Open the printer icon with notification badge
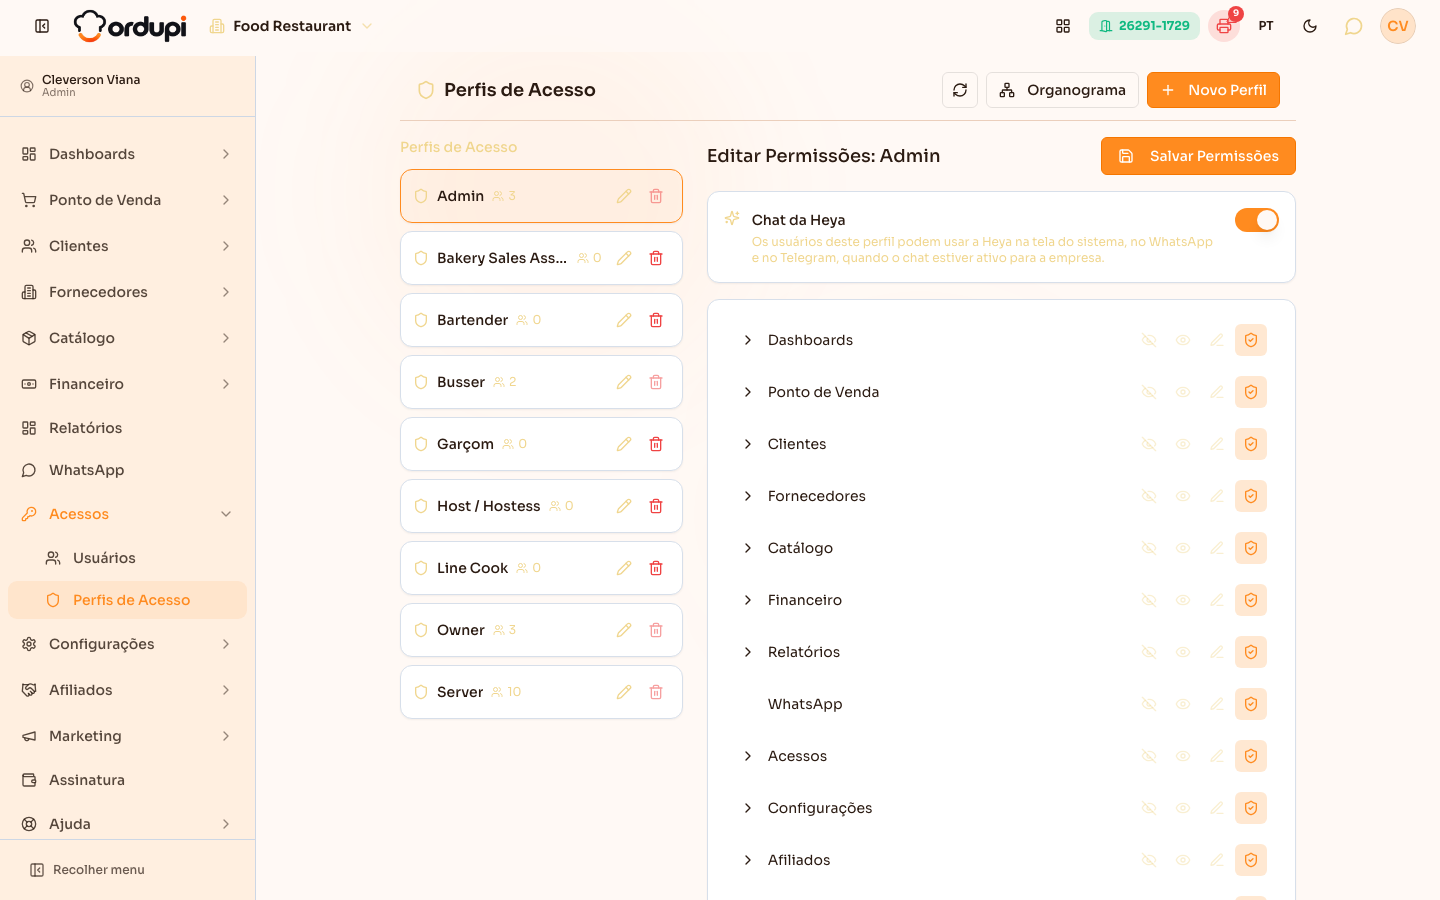1440x900 pixels. click(x=1224, y=26)
